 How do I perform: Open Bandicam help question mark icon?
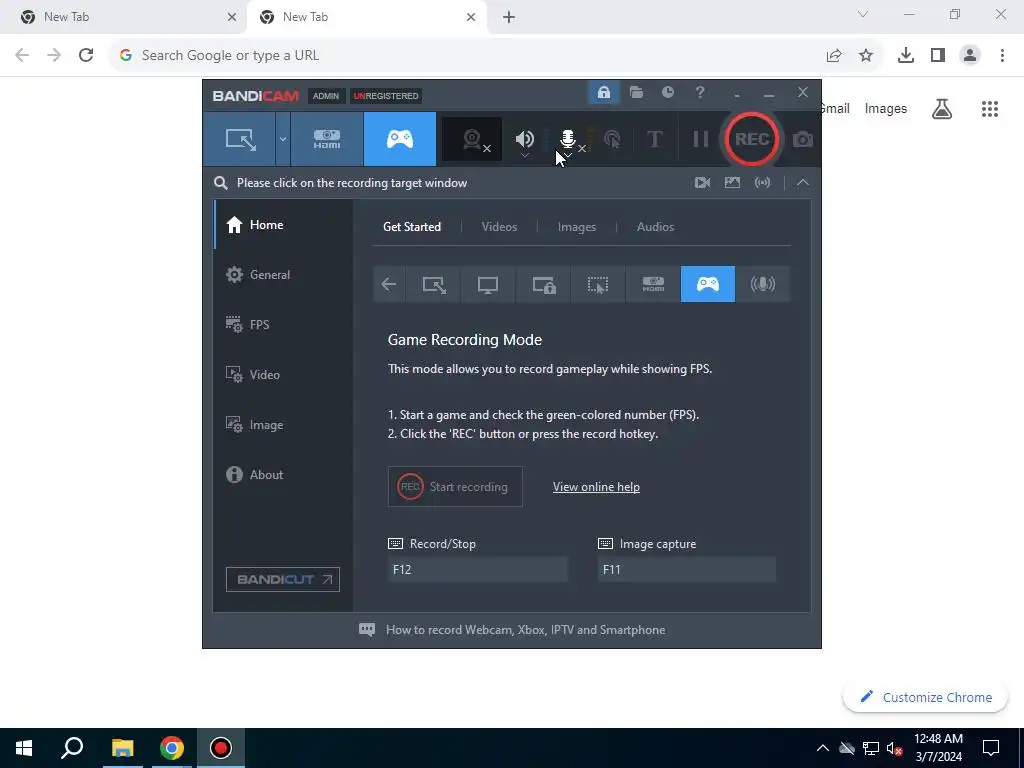700,93
